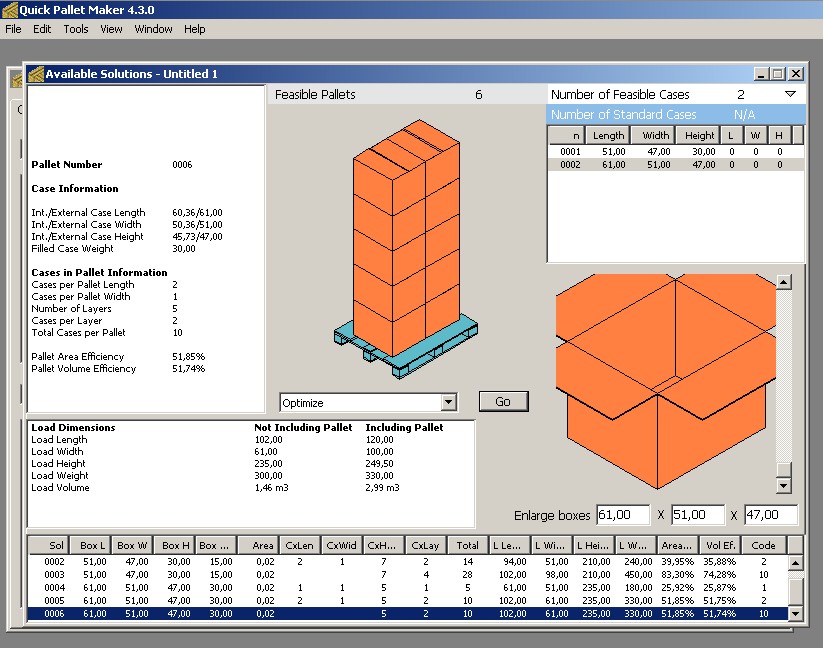Click Load Volume value 2,99 m3

click(x=383, y=487)
